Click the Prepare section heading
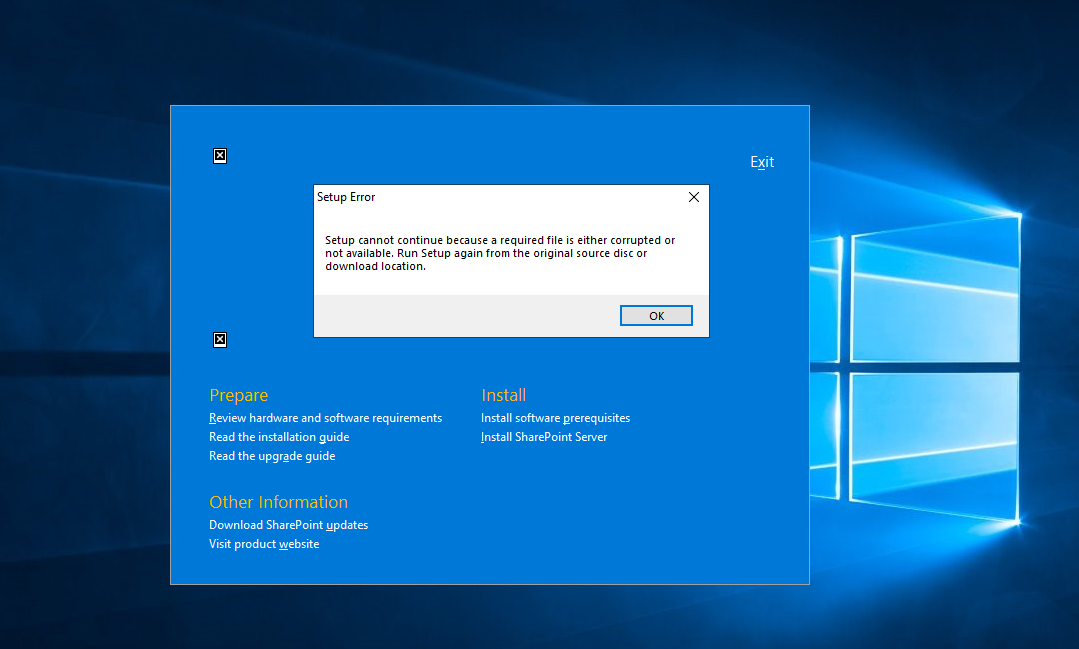Viewport: 1079px width, 649px height. tap(238, 395)
